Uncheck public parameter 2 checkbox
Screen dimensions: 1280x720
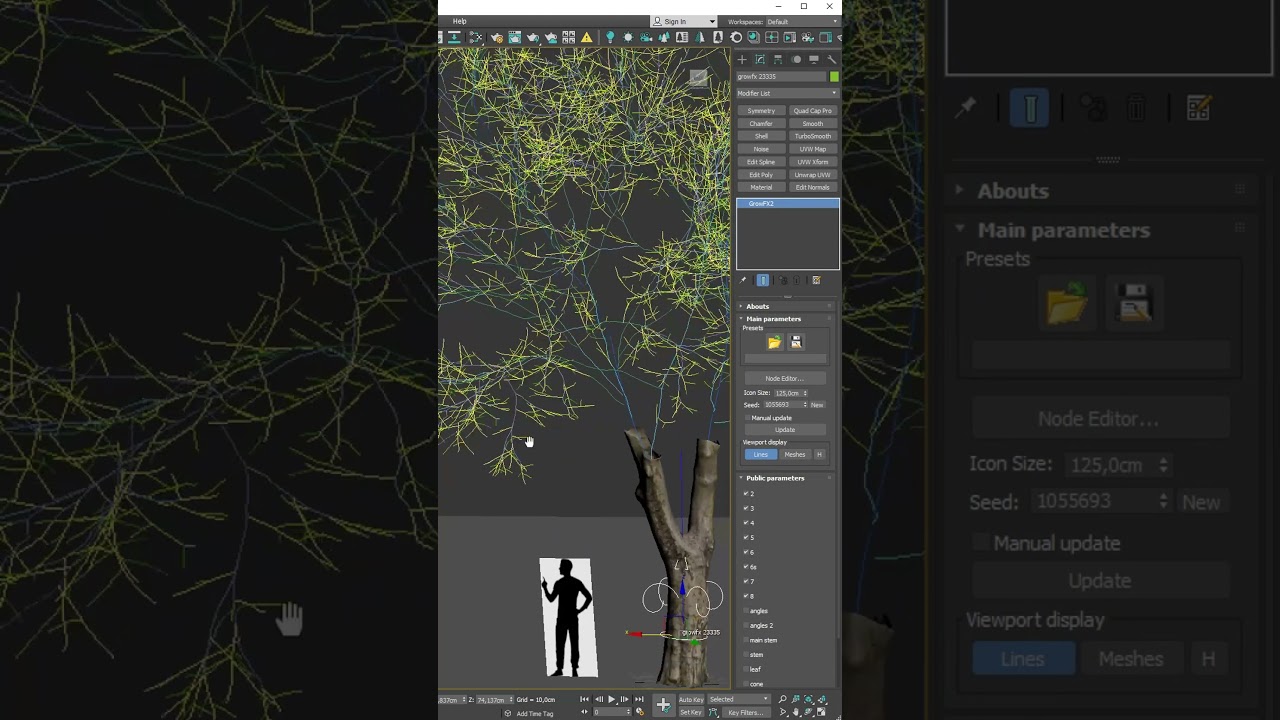745,493
